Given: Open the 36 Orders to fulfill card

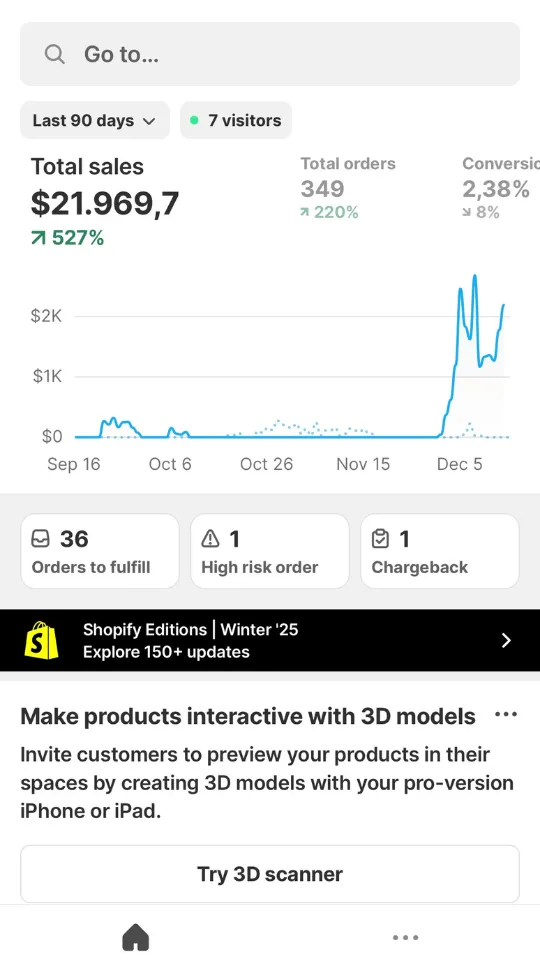Looking at the screenshot, I should (x=100, y=551).
